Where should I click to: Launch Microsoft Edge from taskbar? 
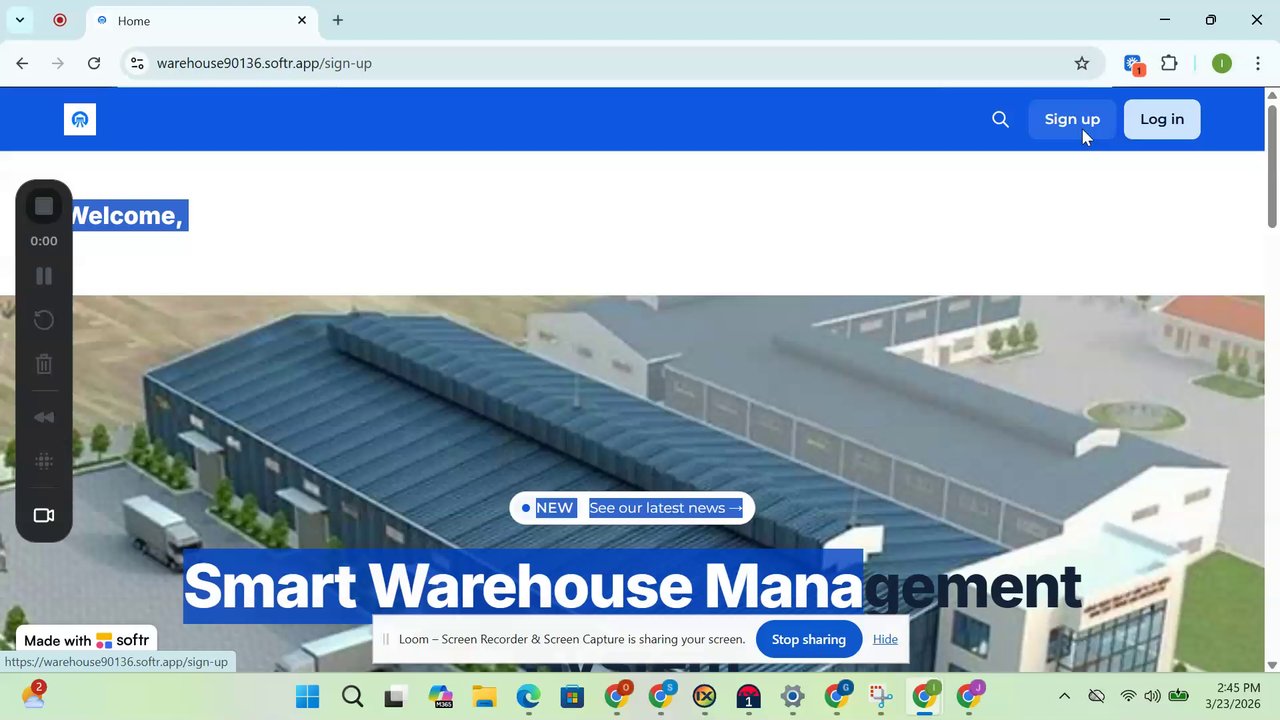[x=528, y=697]
